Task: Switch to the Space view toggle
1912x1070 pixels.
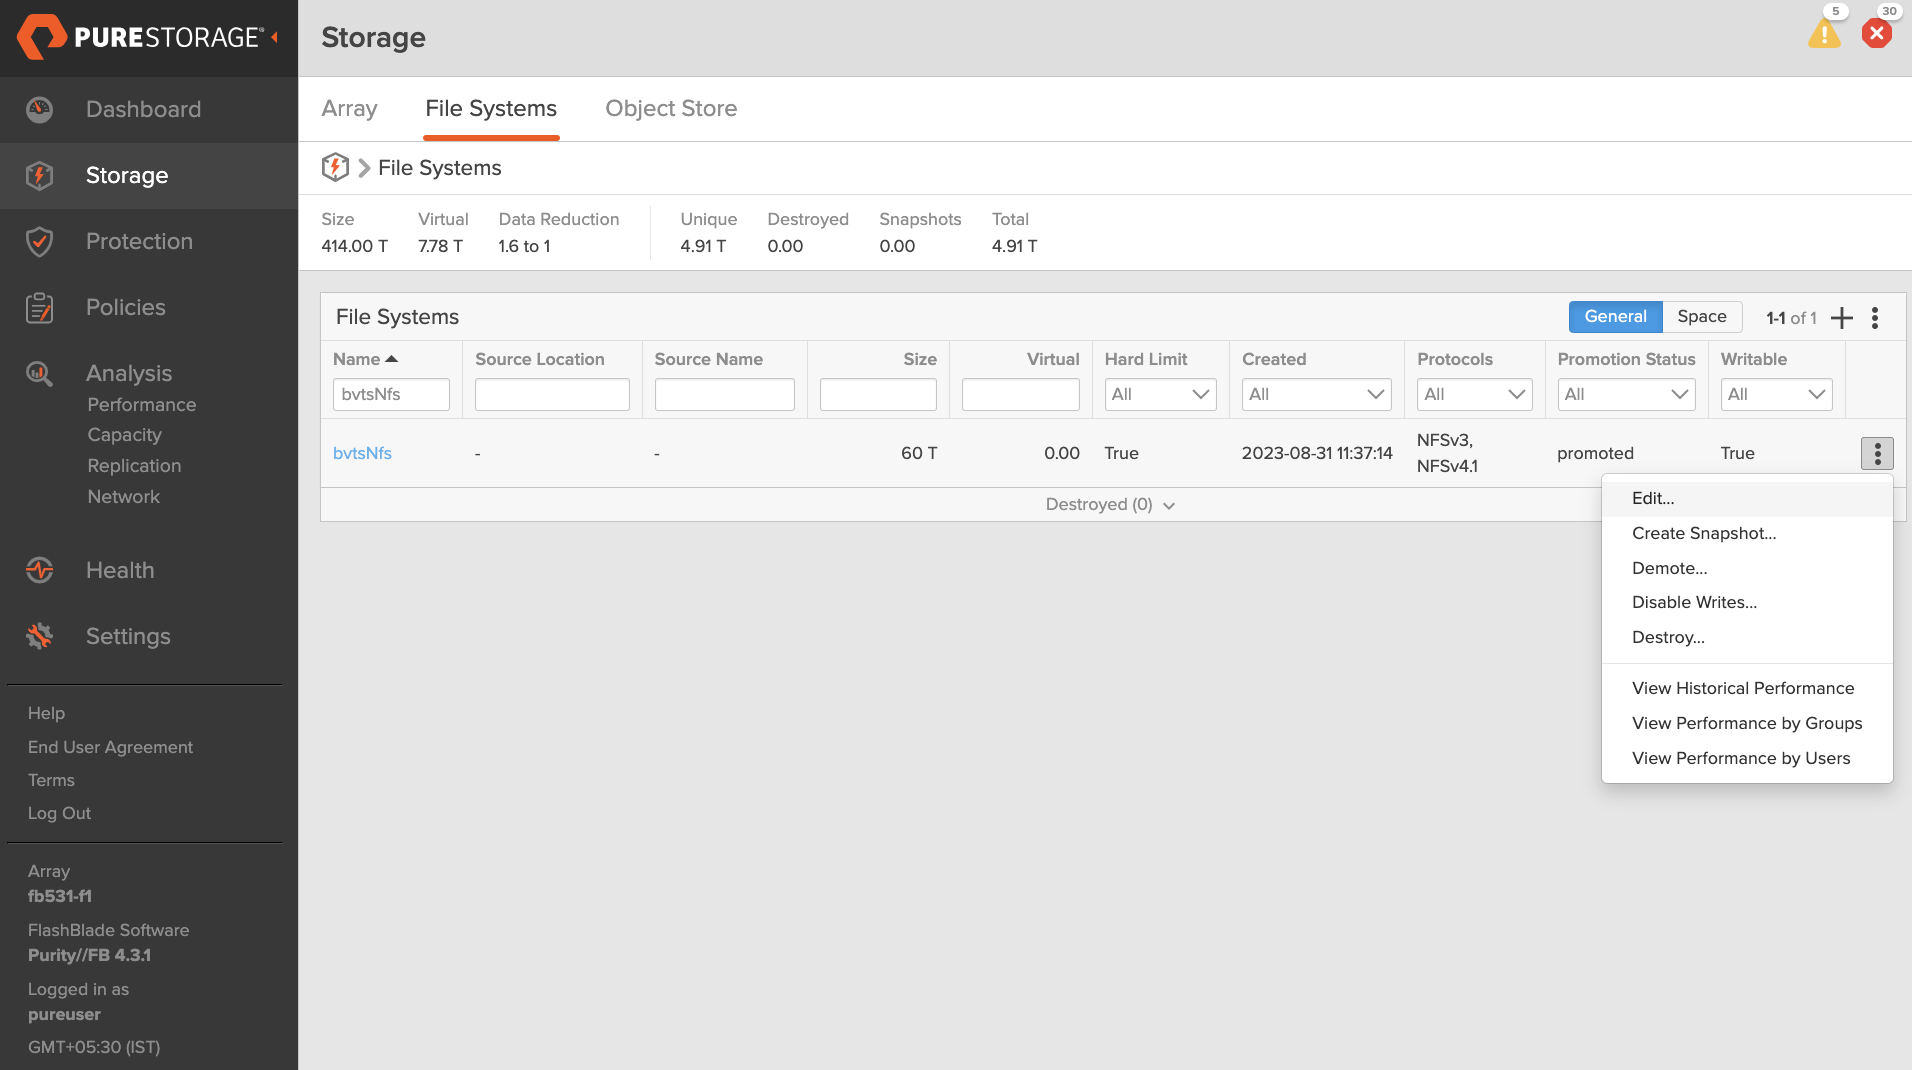Action: (1701, 317)
